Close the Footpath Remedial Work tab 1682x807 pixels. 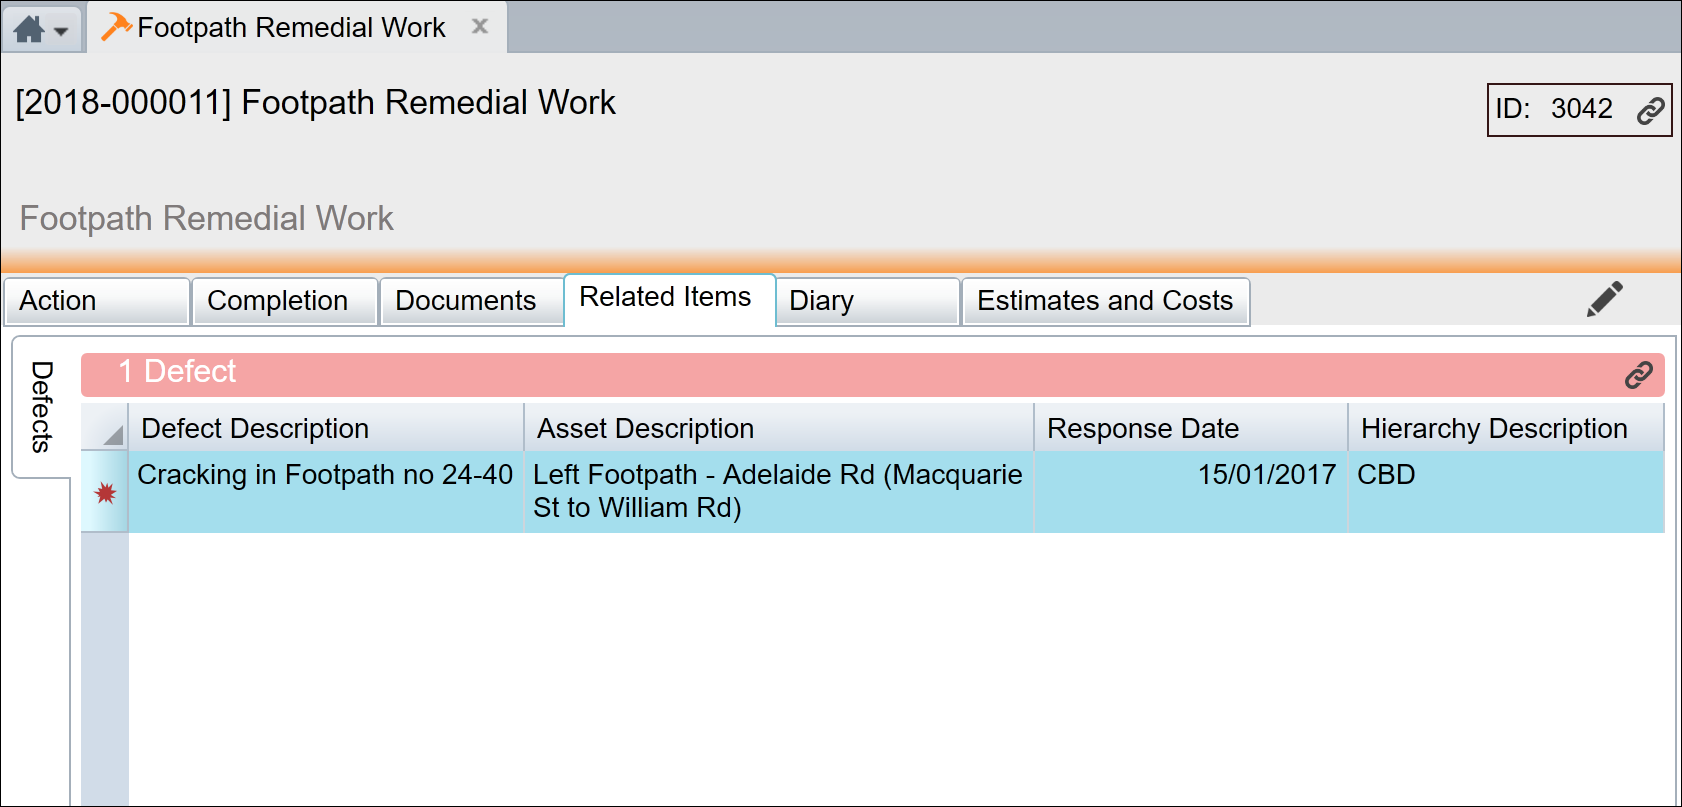[480, 27]
